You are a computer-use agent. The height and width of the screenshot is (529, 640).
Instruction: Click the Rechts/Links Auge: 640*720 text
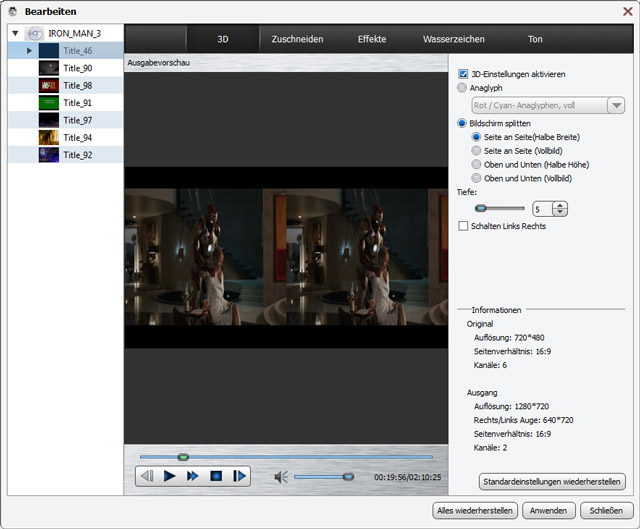point(523,420)
